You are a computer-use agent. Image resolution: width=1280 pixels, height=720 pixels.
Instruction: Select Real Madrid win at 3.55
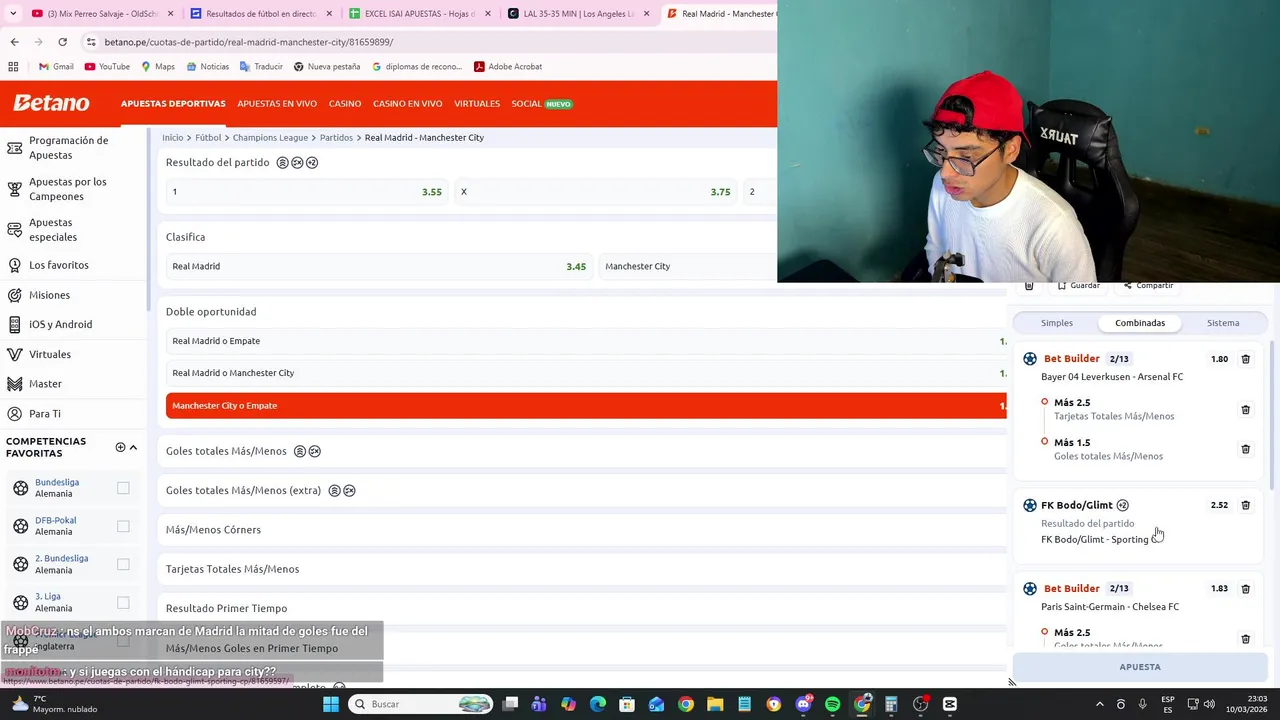tap(307, 192)
